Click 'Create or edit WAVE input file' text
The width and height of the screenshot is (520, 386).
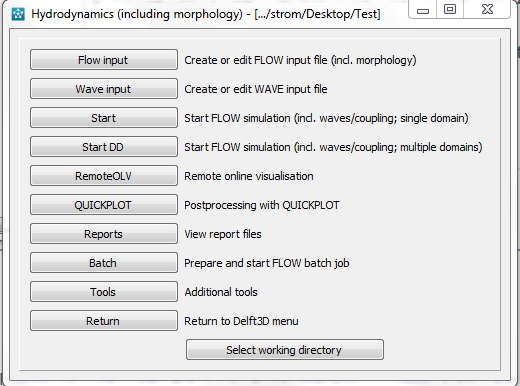256,89
